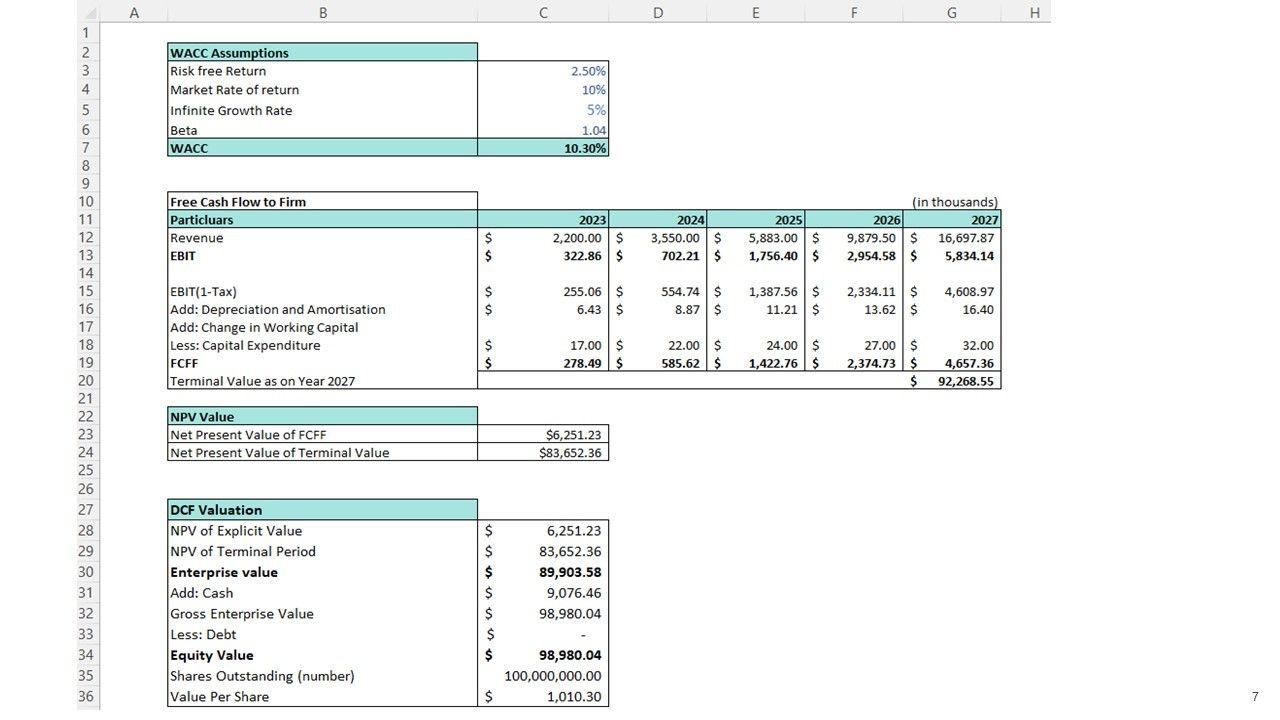
Task: Select Value Per Share amount 1,010.30
Action: pos(543,697)
